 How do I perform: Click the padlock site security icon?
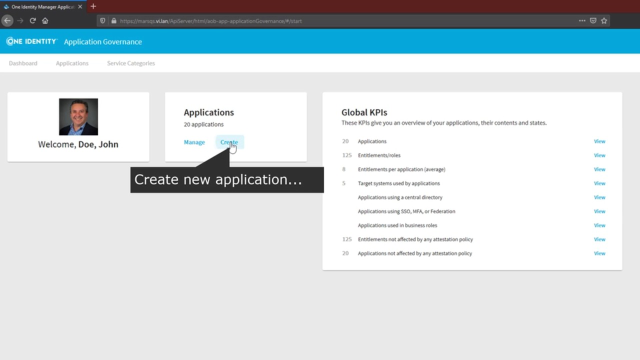(x=114, y=21)
